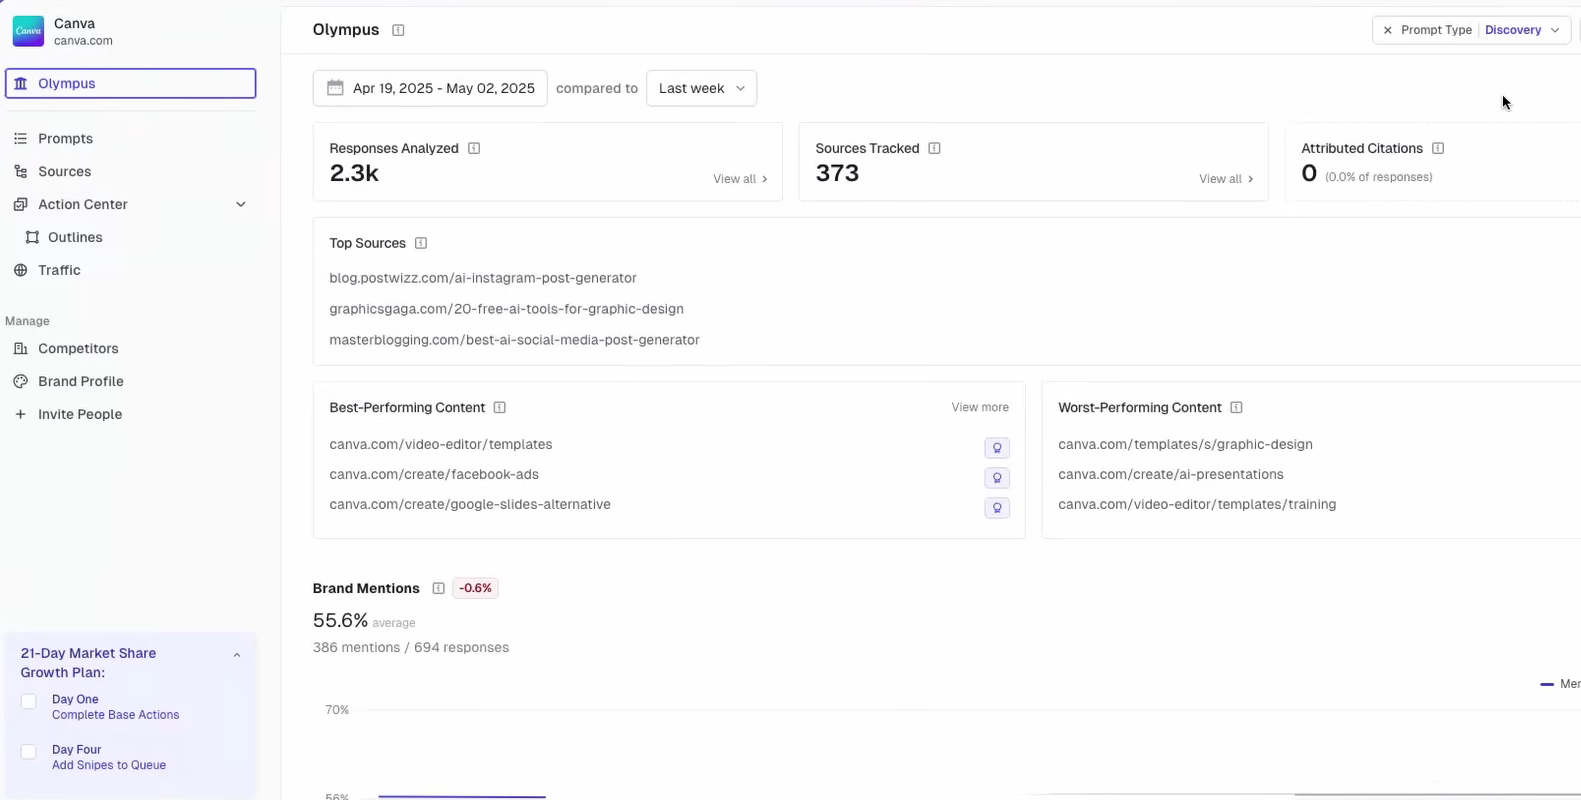Click the info icon beside Olympus title
Viewport: 1581px width, 800px height.
tap(398, 30)
